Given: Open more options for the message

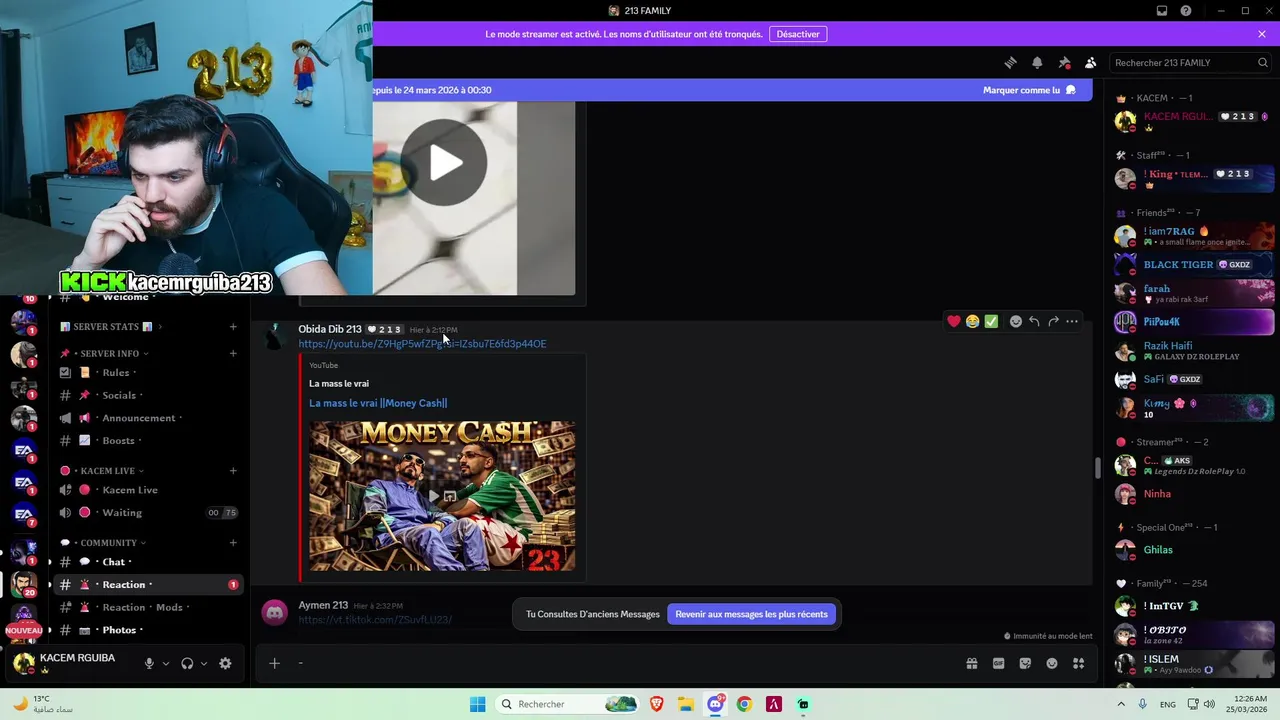Looking at the screenshot, I should 1072,321.
